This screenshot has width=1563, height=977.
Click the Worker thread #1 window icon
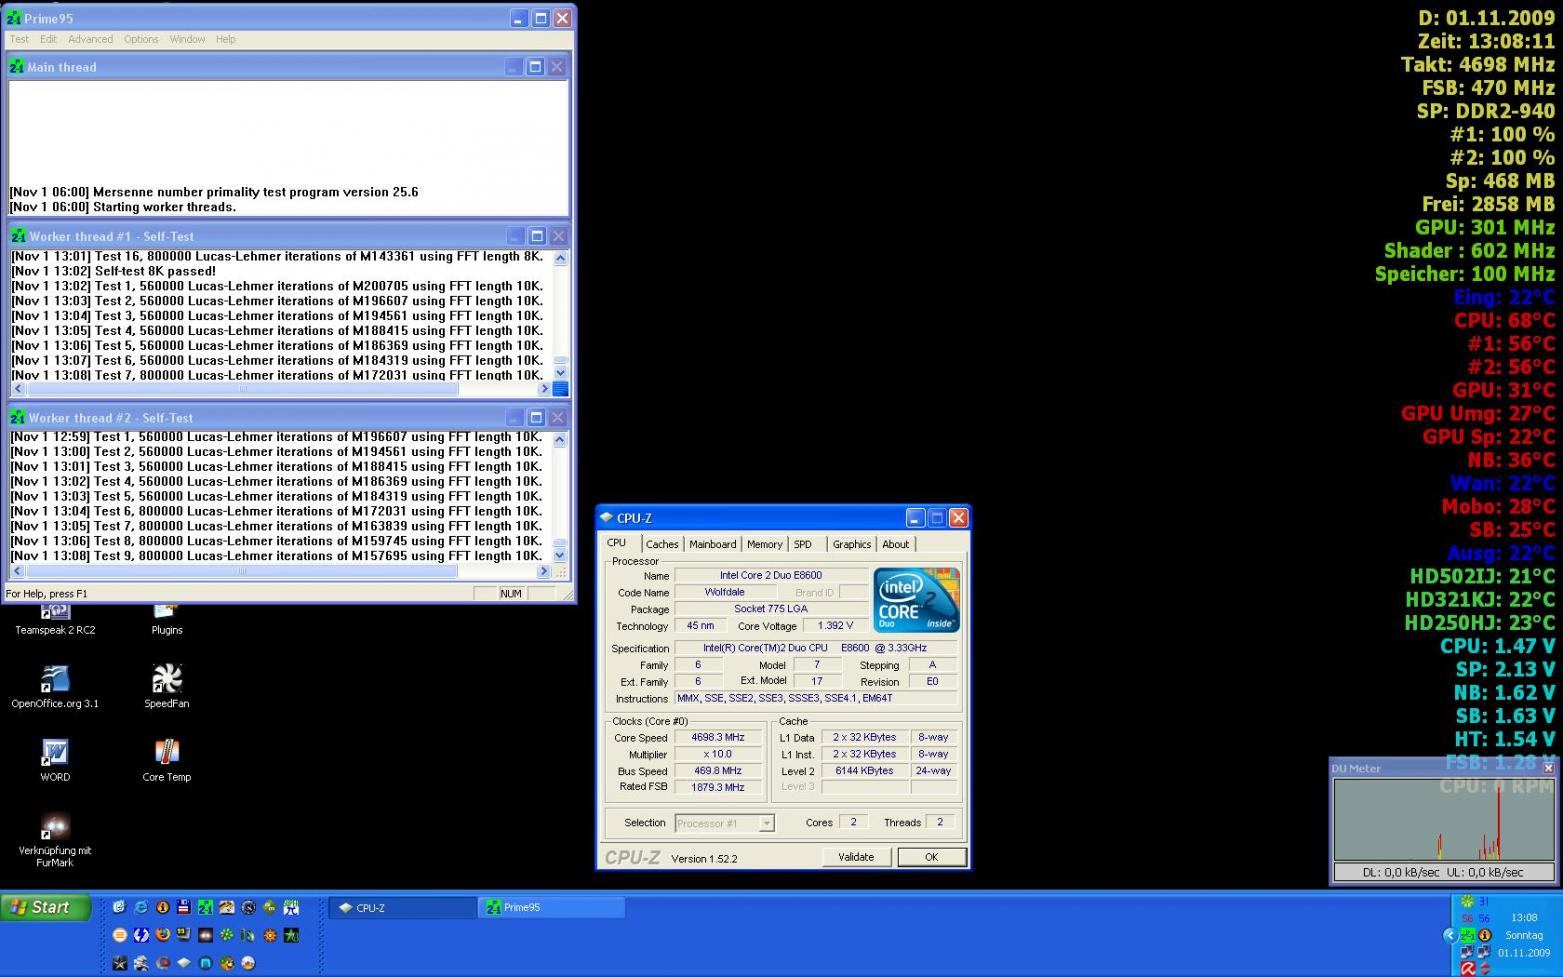point(19,236)
